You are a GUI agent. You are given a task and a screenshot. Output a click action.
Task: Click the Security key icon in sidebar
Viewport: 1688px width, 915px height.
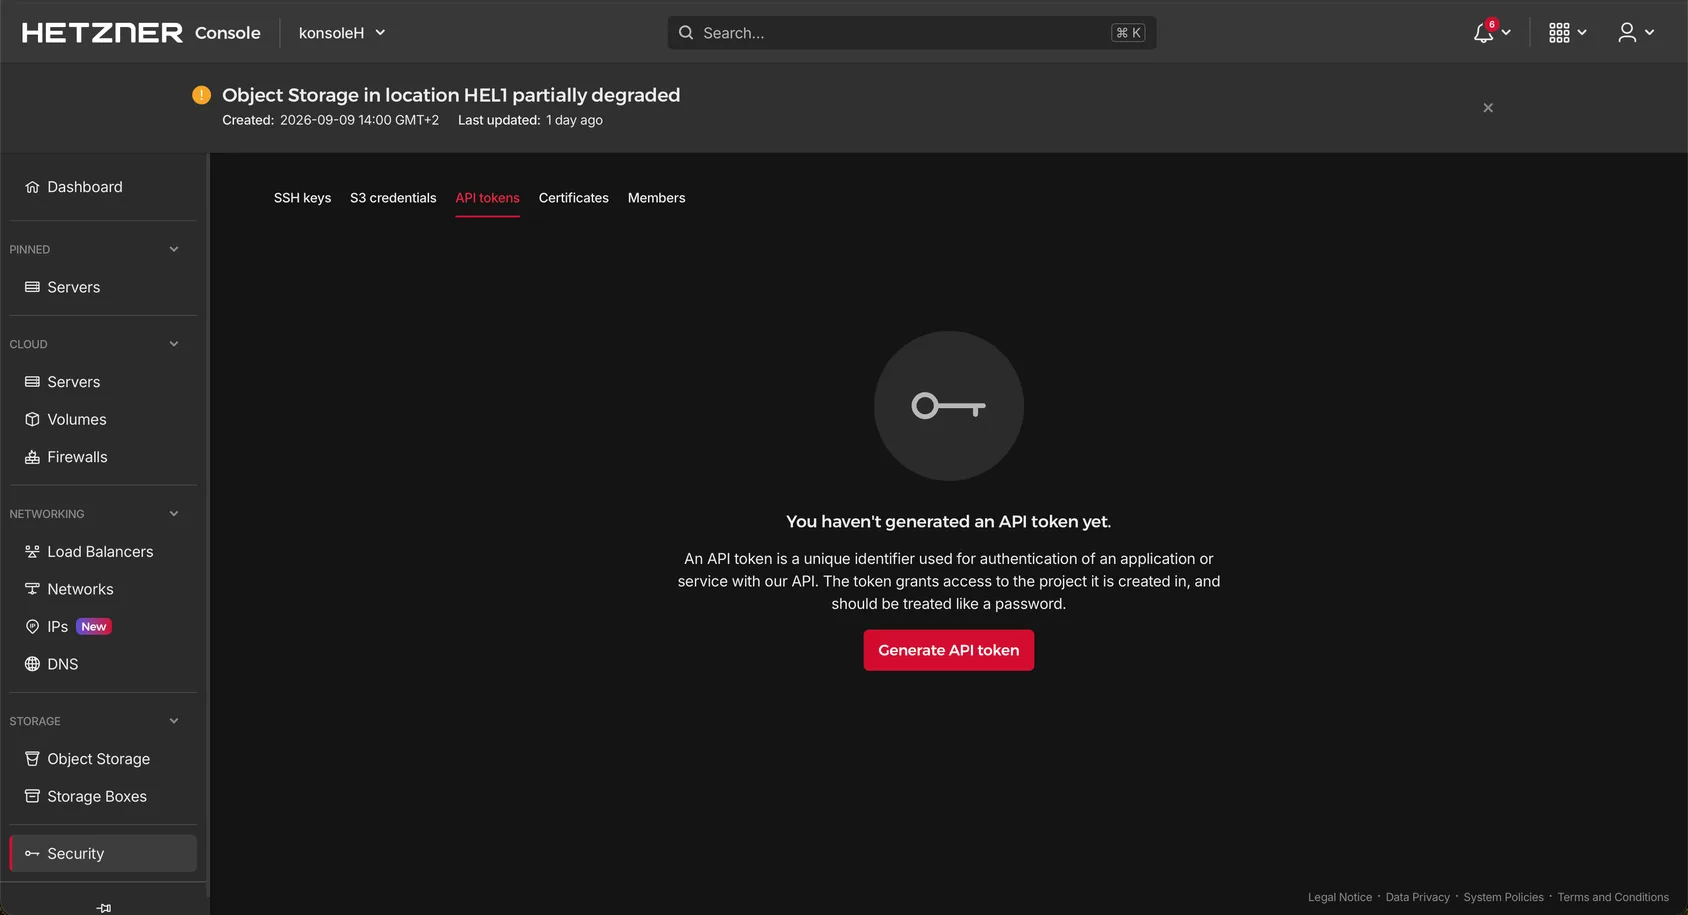(32, 854)
